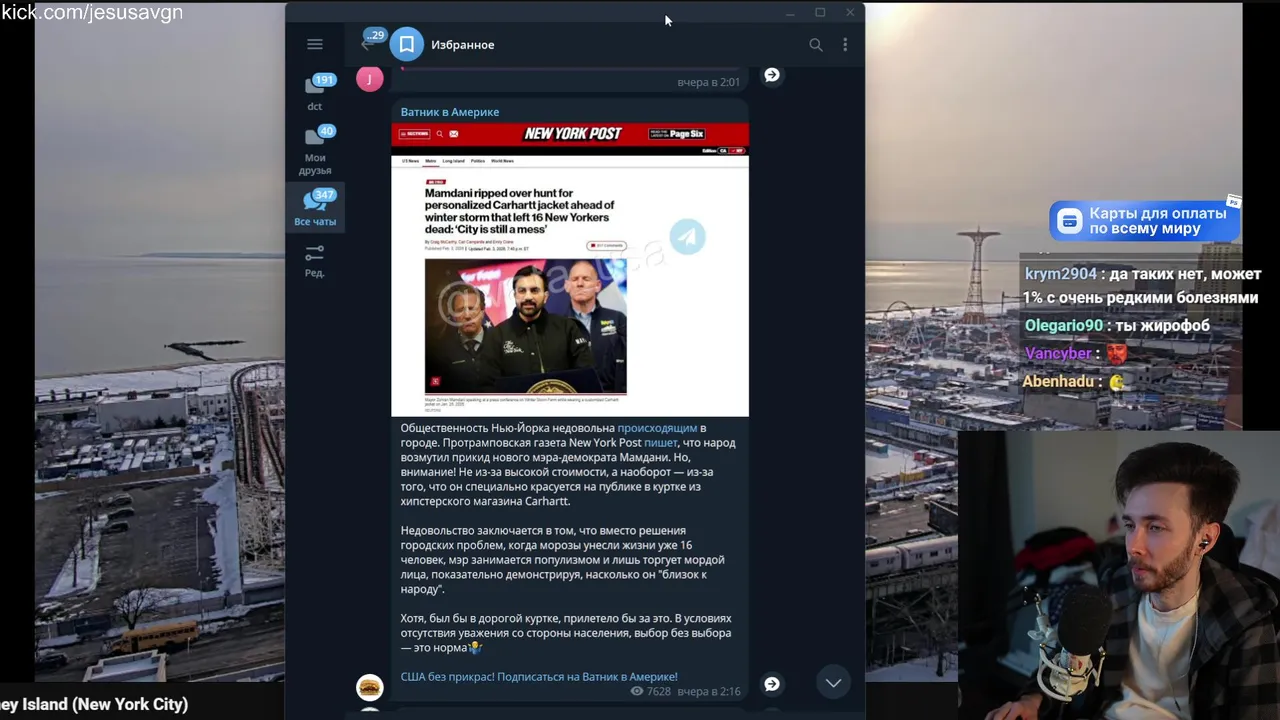Click Vancyber username in stream chat

(x=1058, y=353)
